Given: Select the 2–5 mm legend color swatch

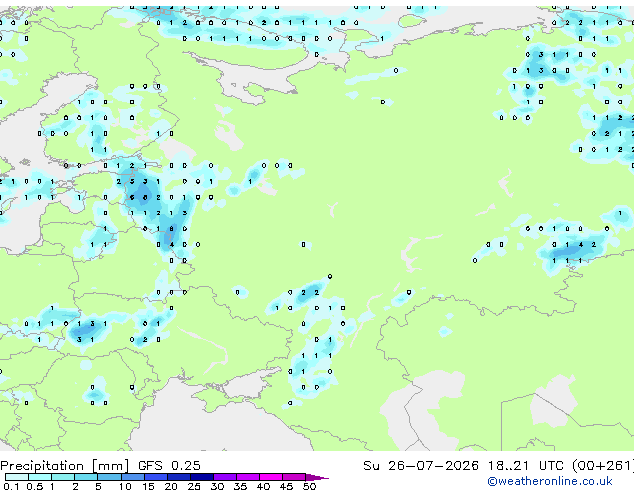Looking at the screenshot, I should (86, 477).
